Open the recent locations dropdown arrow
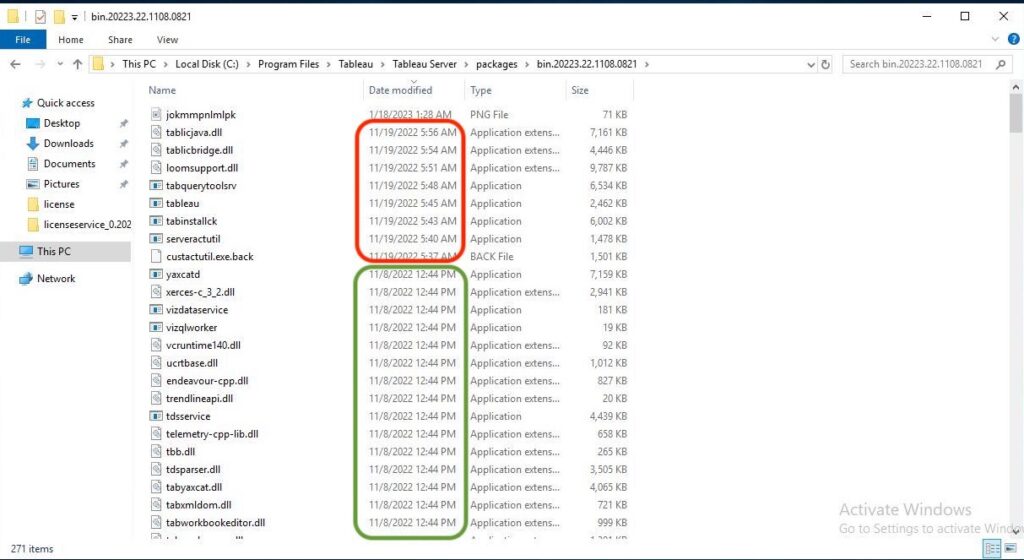This screenshot has width=1024, height=560. pos(60,64)
